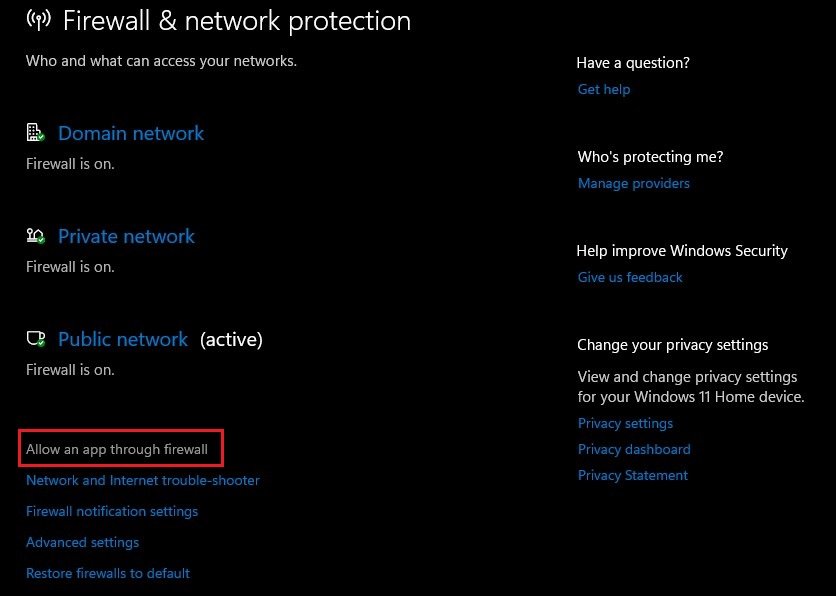This screenshot has height=596, width=836.
Task: Open the Privacy dashboard
Action: [x=634, y=449]
